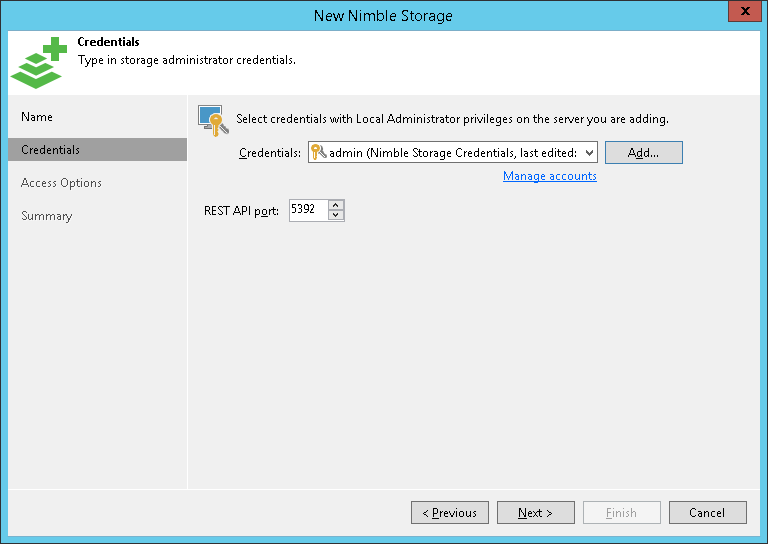Decrease the REST API port value

click(336, 216)
